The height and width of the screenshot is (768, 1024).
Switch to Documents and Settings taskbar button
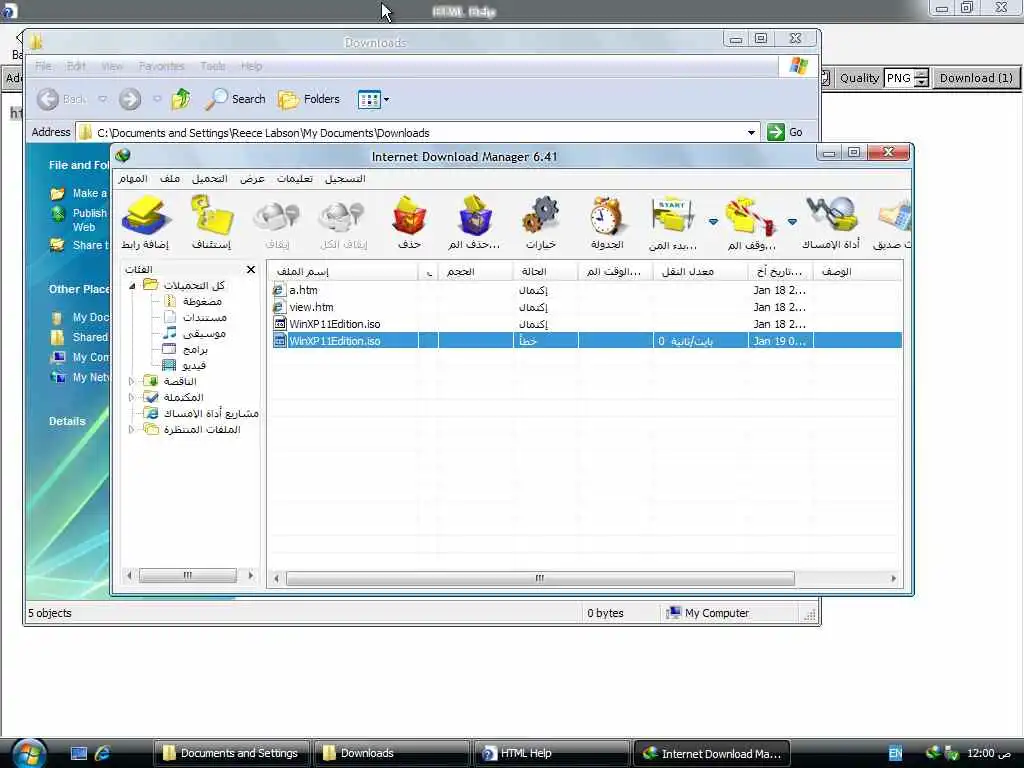233,753
